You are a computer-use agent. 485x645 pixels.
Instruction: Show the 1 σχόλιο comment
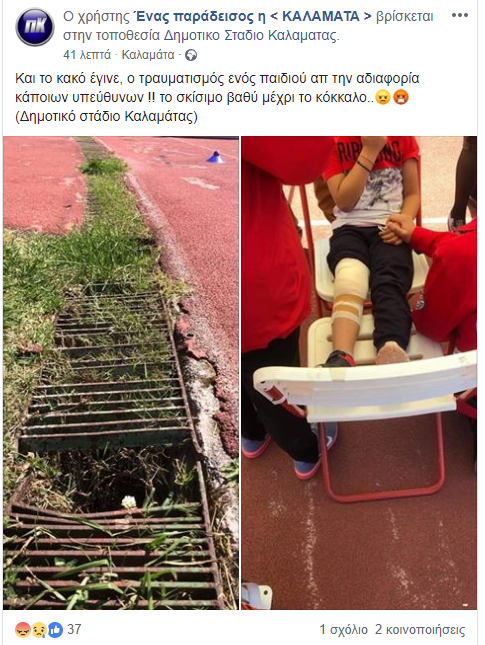pos(343,630)
